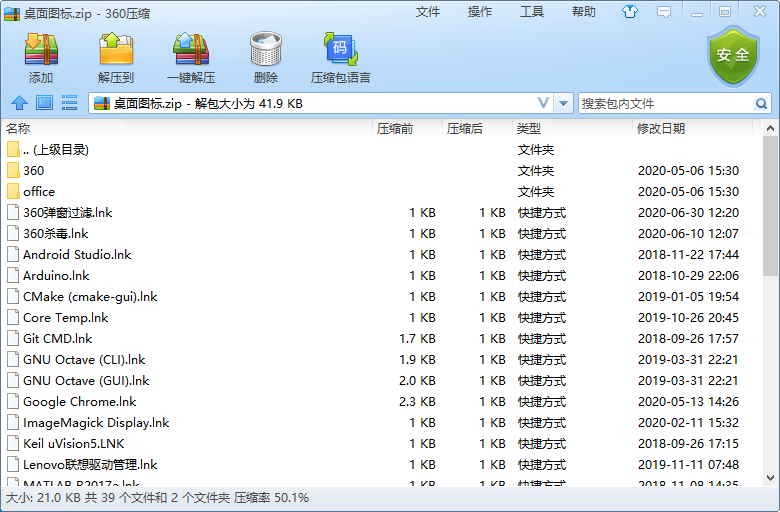Click the 360压缩 app icon in title bar
The image size is (780, 512).
point(12,13)
